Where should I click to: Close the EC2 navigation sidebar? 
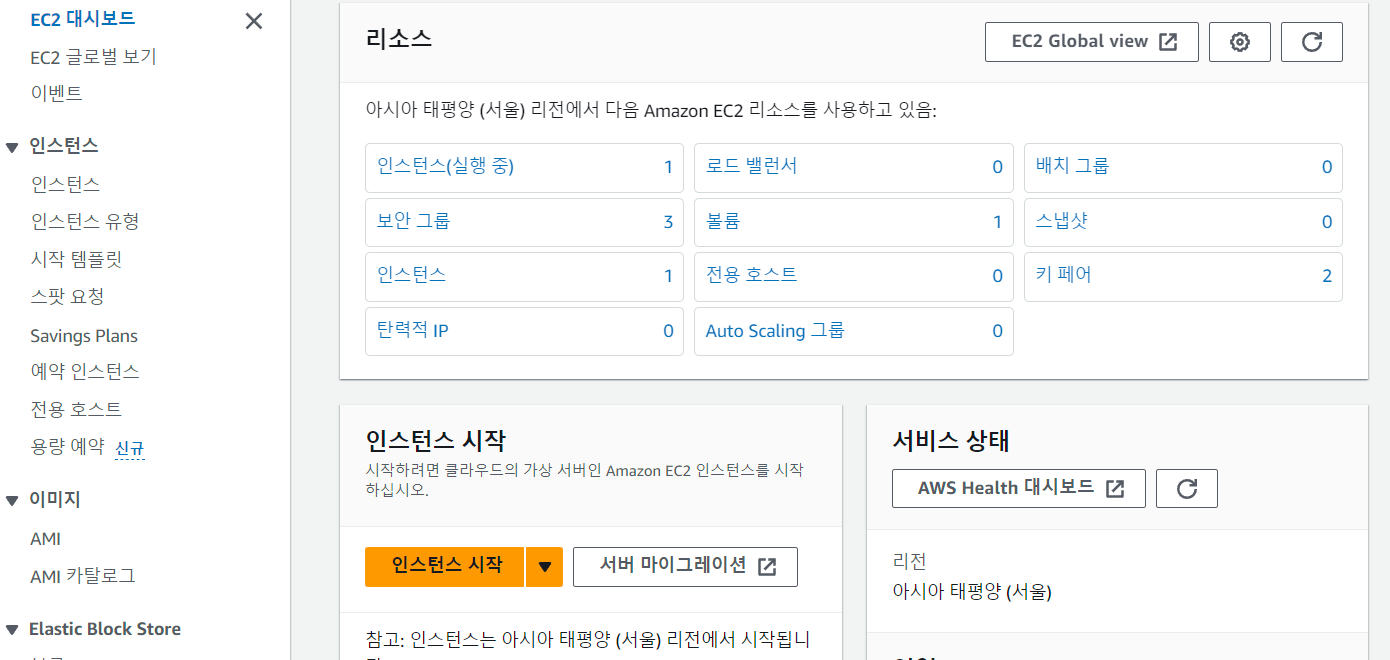point(254,21)
